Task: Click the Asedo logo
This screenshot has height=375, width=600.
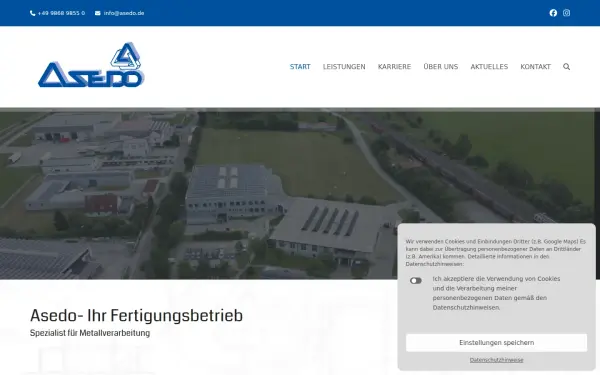Action: pyautogui.click(x=91, y=65)
